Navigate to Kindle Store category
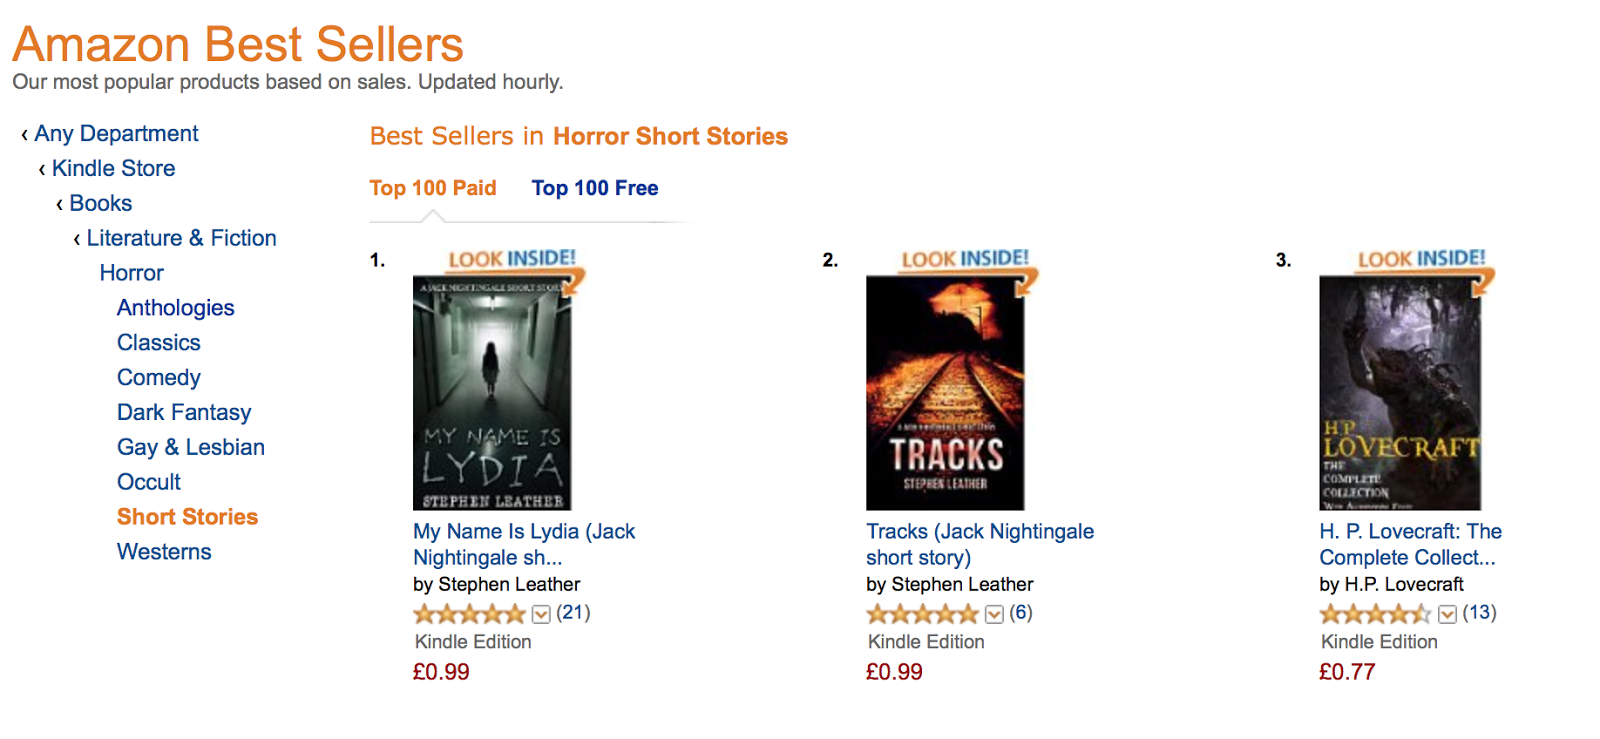The height and width of the screenshot is (739, 1600). (x=113, y=169)
